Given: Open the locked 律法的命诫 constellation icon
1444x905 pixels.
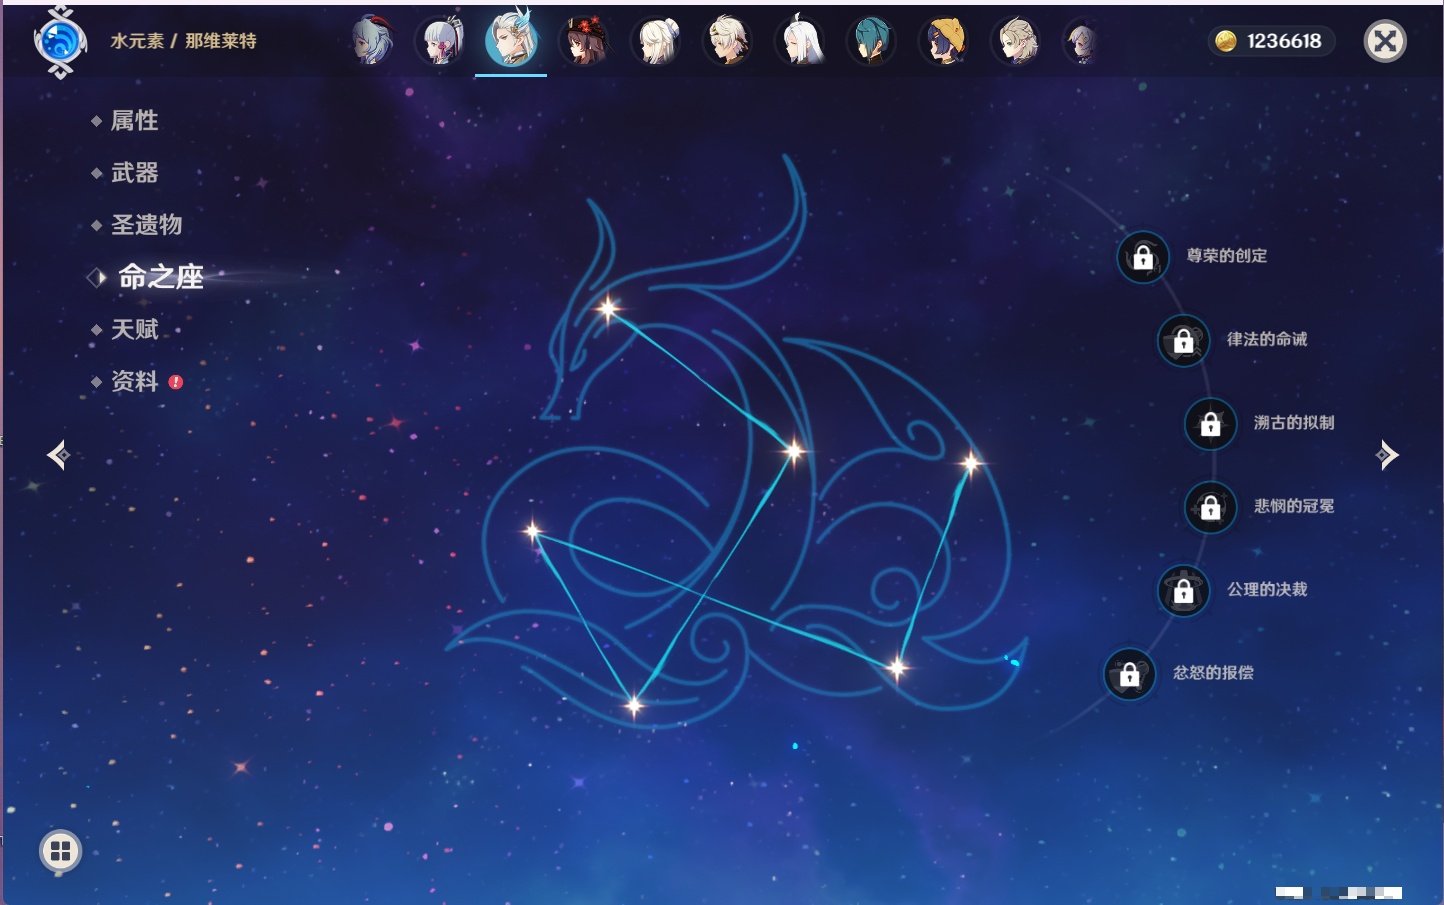Looking at the screenshot, I should (x=1183, y=340).
